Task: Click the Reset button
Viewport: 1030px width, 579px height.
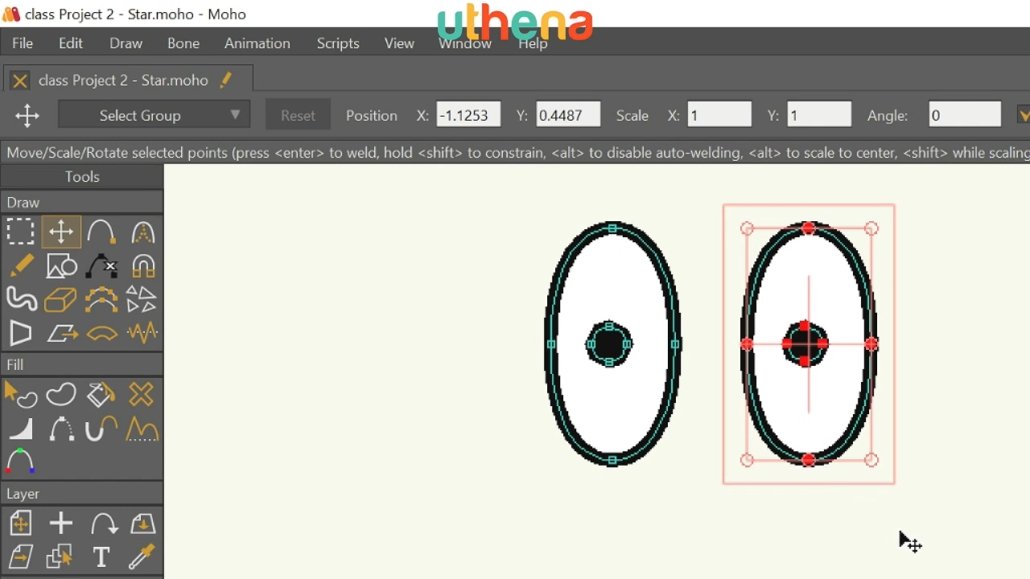Action: [x=298, y=115]
